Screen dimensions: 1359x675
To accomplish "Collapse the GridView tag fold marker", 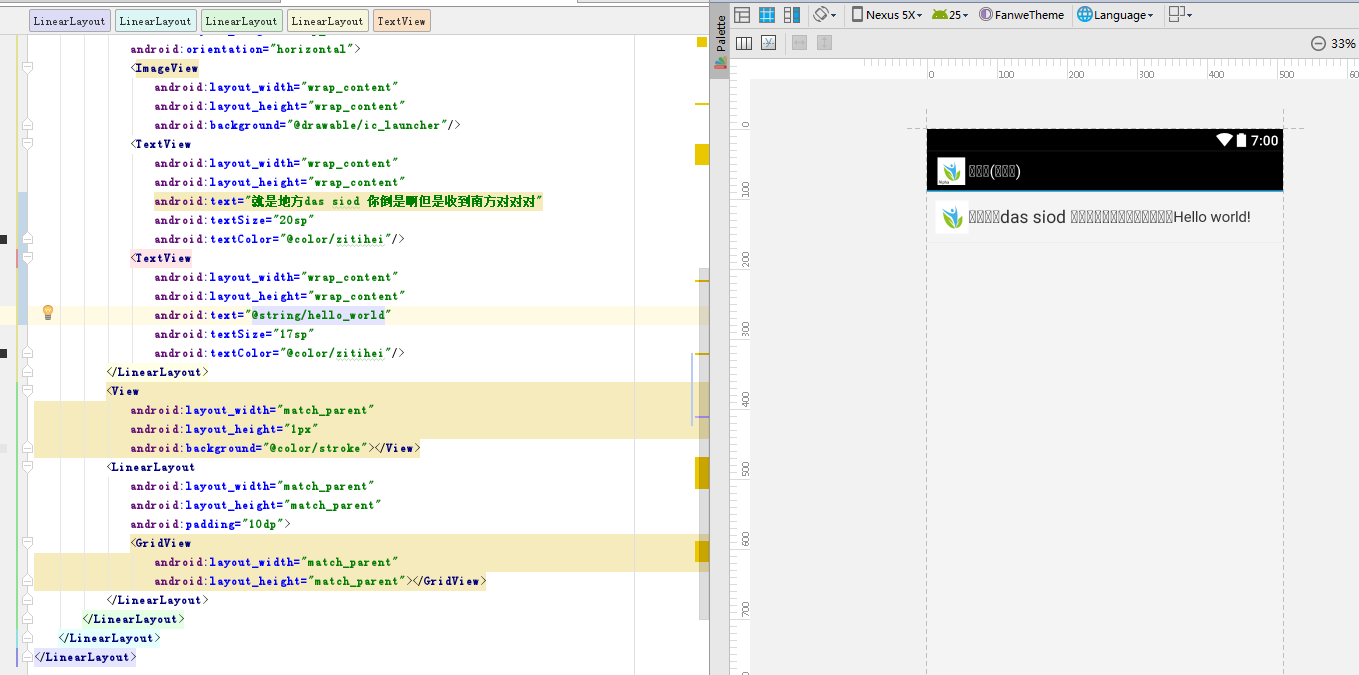I will pos(27,543).
